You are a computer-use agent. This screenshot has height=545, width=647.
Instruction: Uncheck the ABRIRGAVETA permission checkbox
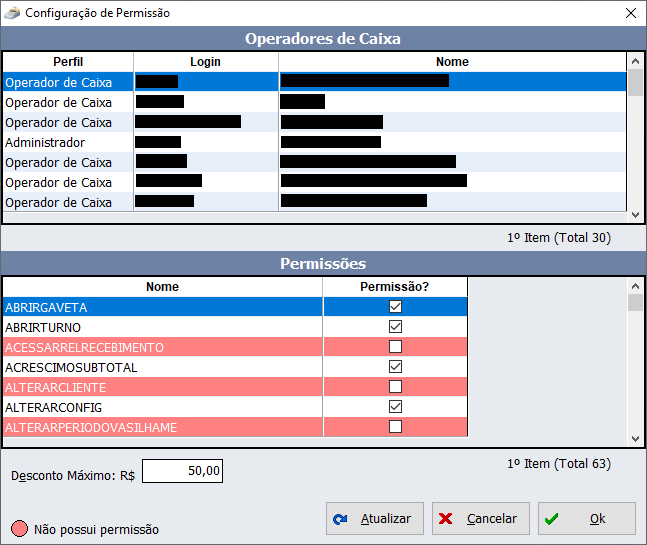click(x=395, y=307)
